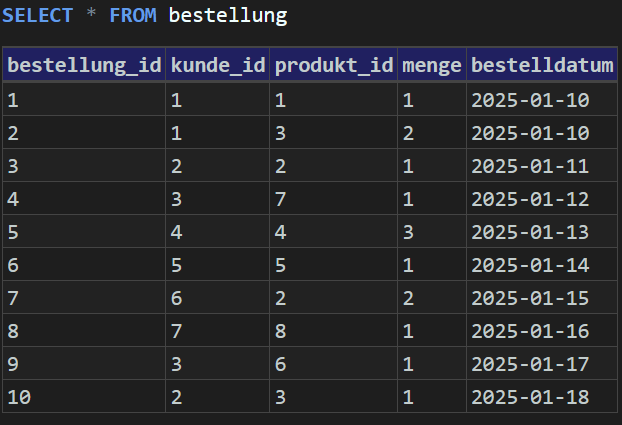Select the bestelldatum column header
Viewport: 622px width, 425px height.
click(542, 65)
